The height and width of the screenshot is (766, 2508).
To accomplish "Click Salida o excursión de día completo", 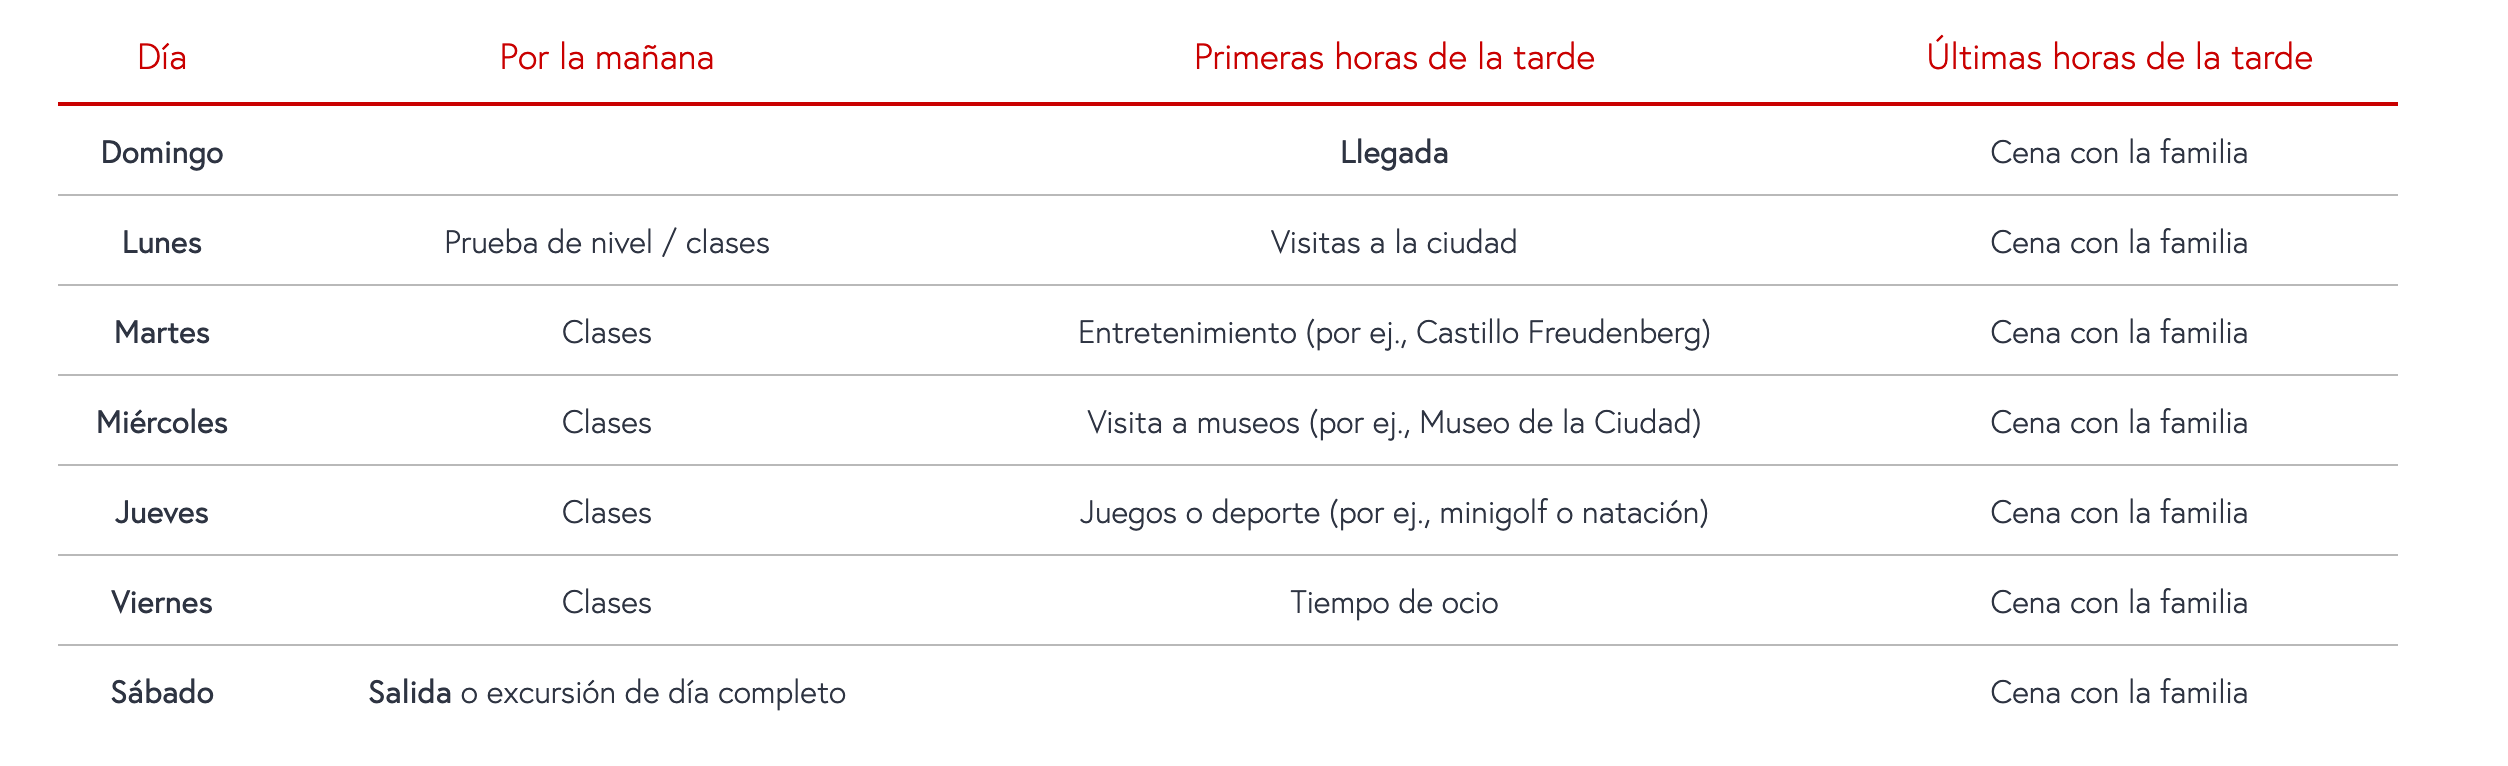I will [607, 693].
